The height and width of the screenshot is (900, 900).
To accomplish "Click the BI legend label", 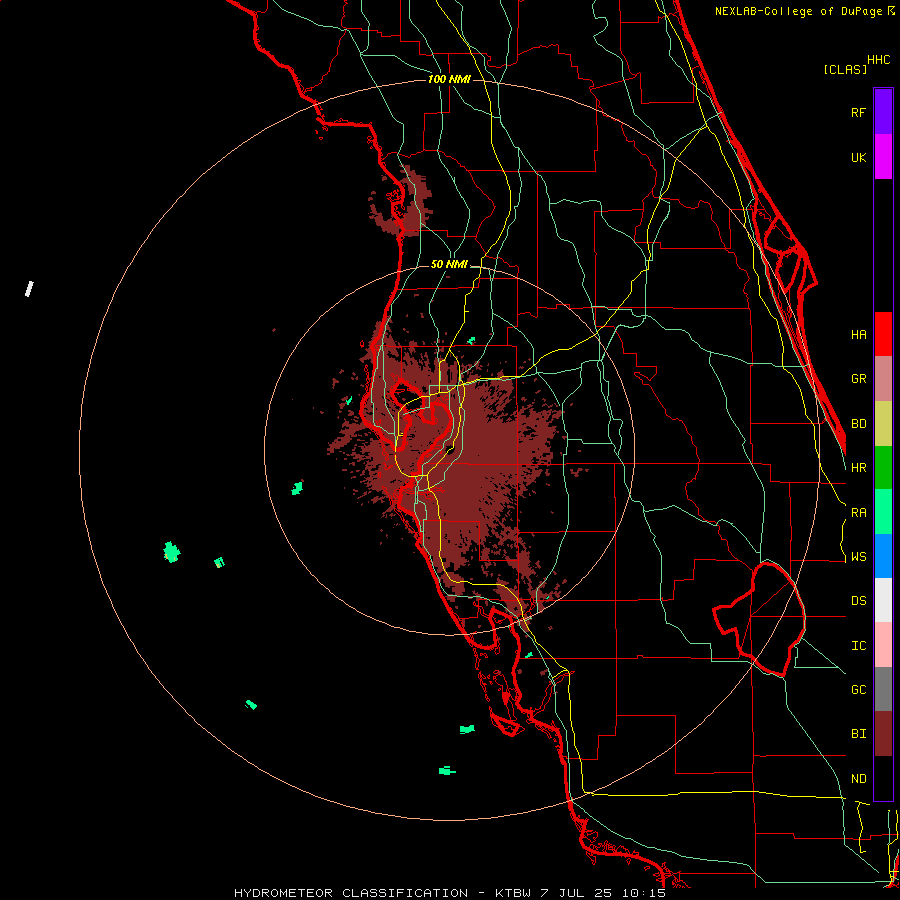I will pyautogui.click(x=859, y=734).
